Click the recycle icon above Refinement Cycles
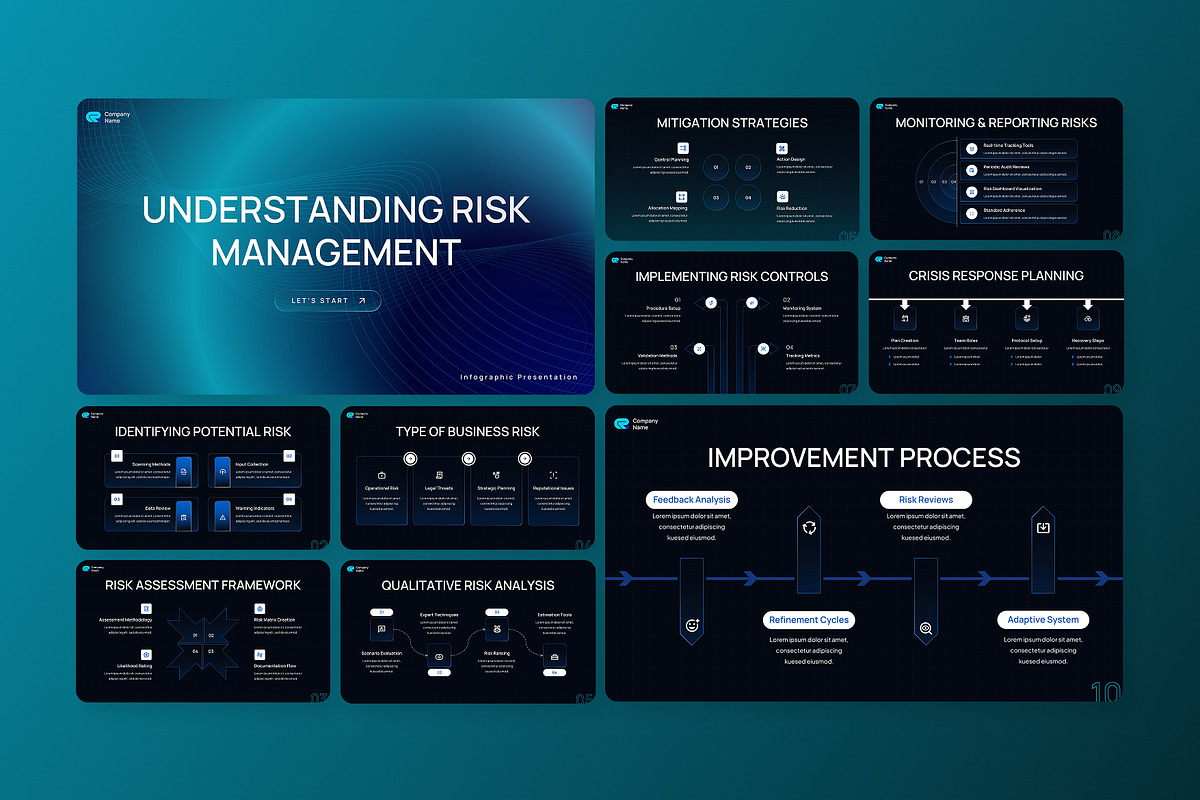 pos(809,526)
